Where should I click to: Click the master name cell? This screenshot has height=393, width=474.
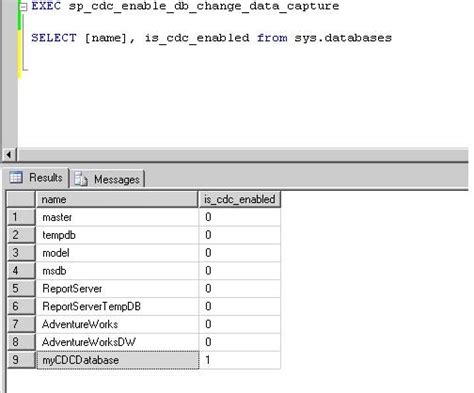coord(117,217)
